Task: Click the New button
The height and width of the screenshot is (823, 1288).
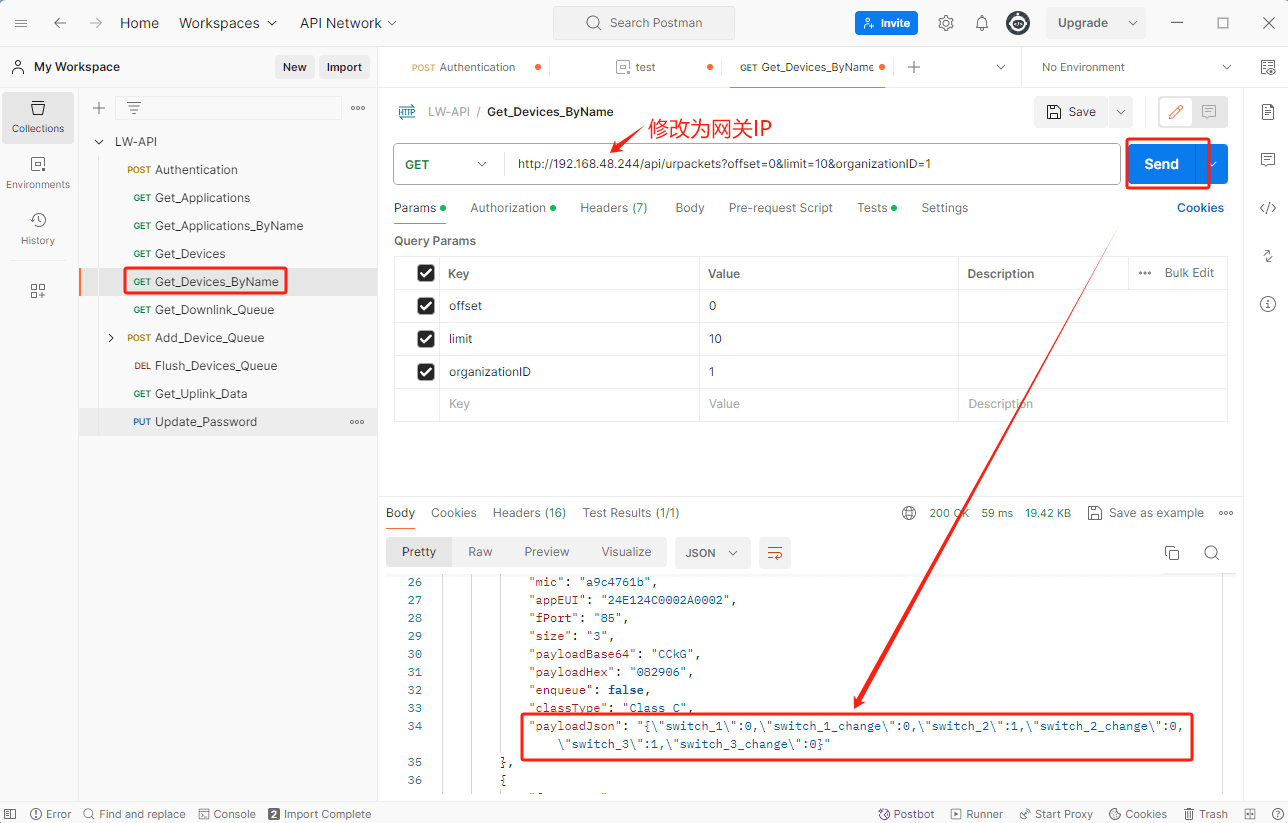Action: [x=295, y=67]
